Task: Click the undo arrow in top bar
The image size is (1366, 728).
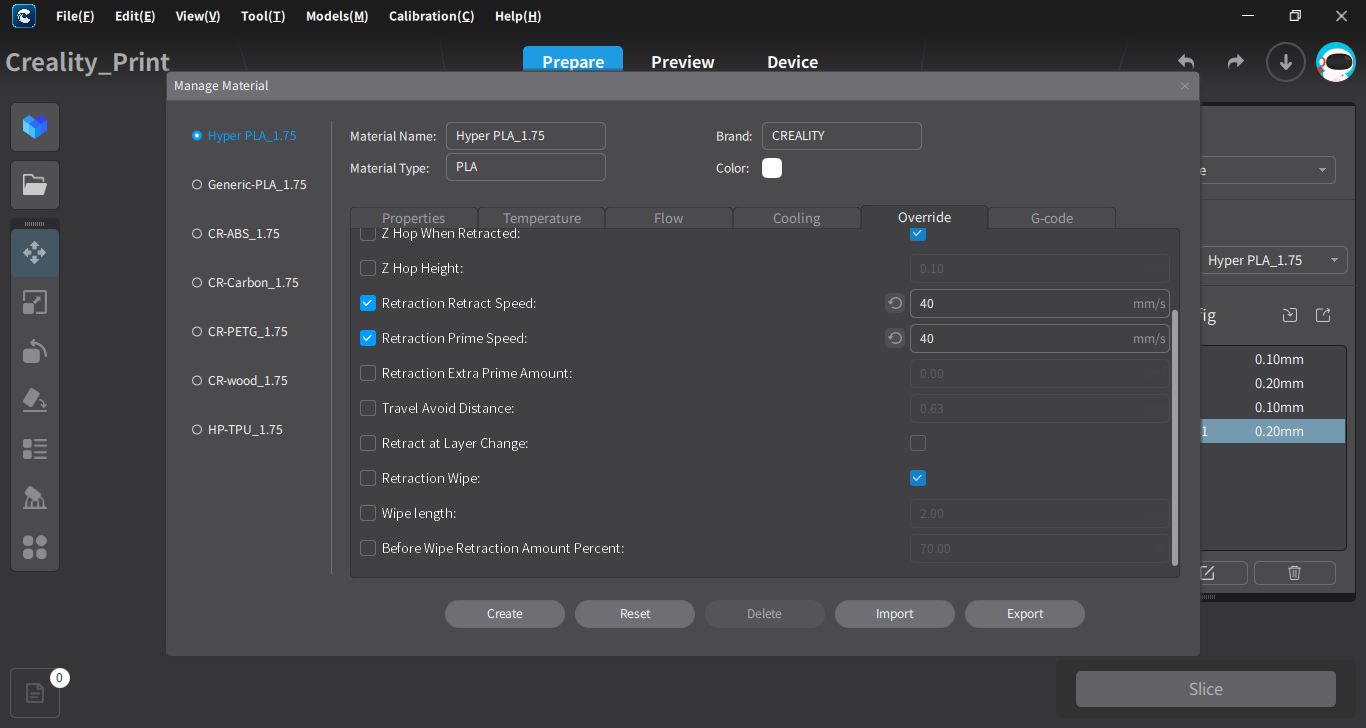Action: 1186,62
